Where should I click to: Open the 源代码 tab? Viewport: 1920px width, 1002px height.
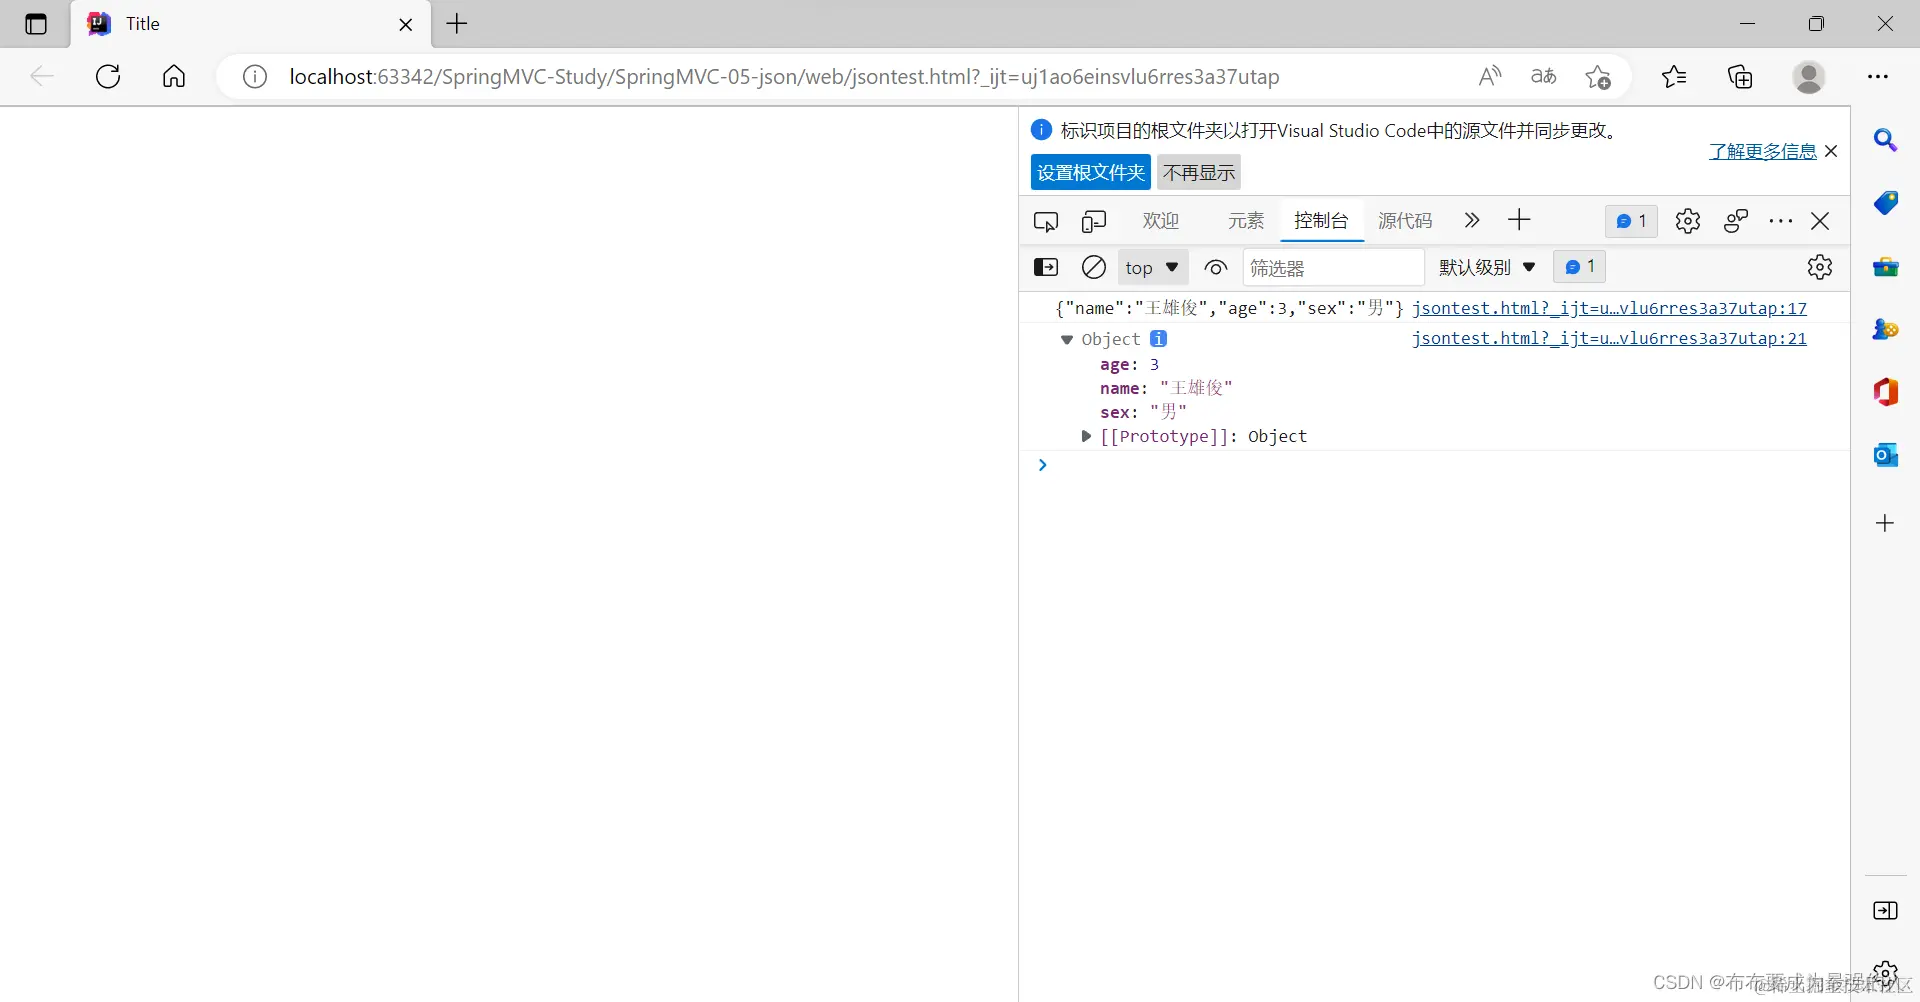pos(1405,220)
